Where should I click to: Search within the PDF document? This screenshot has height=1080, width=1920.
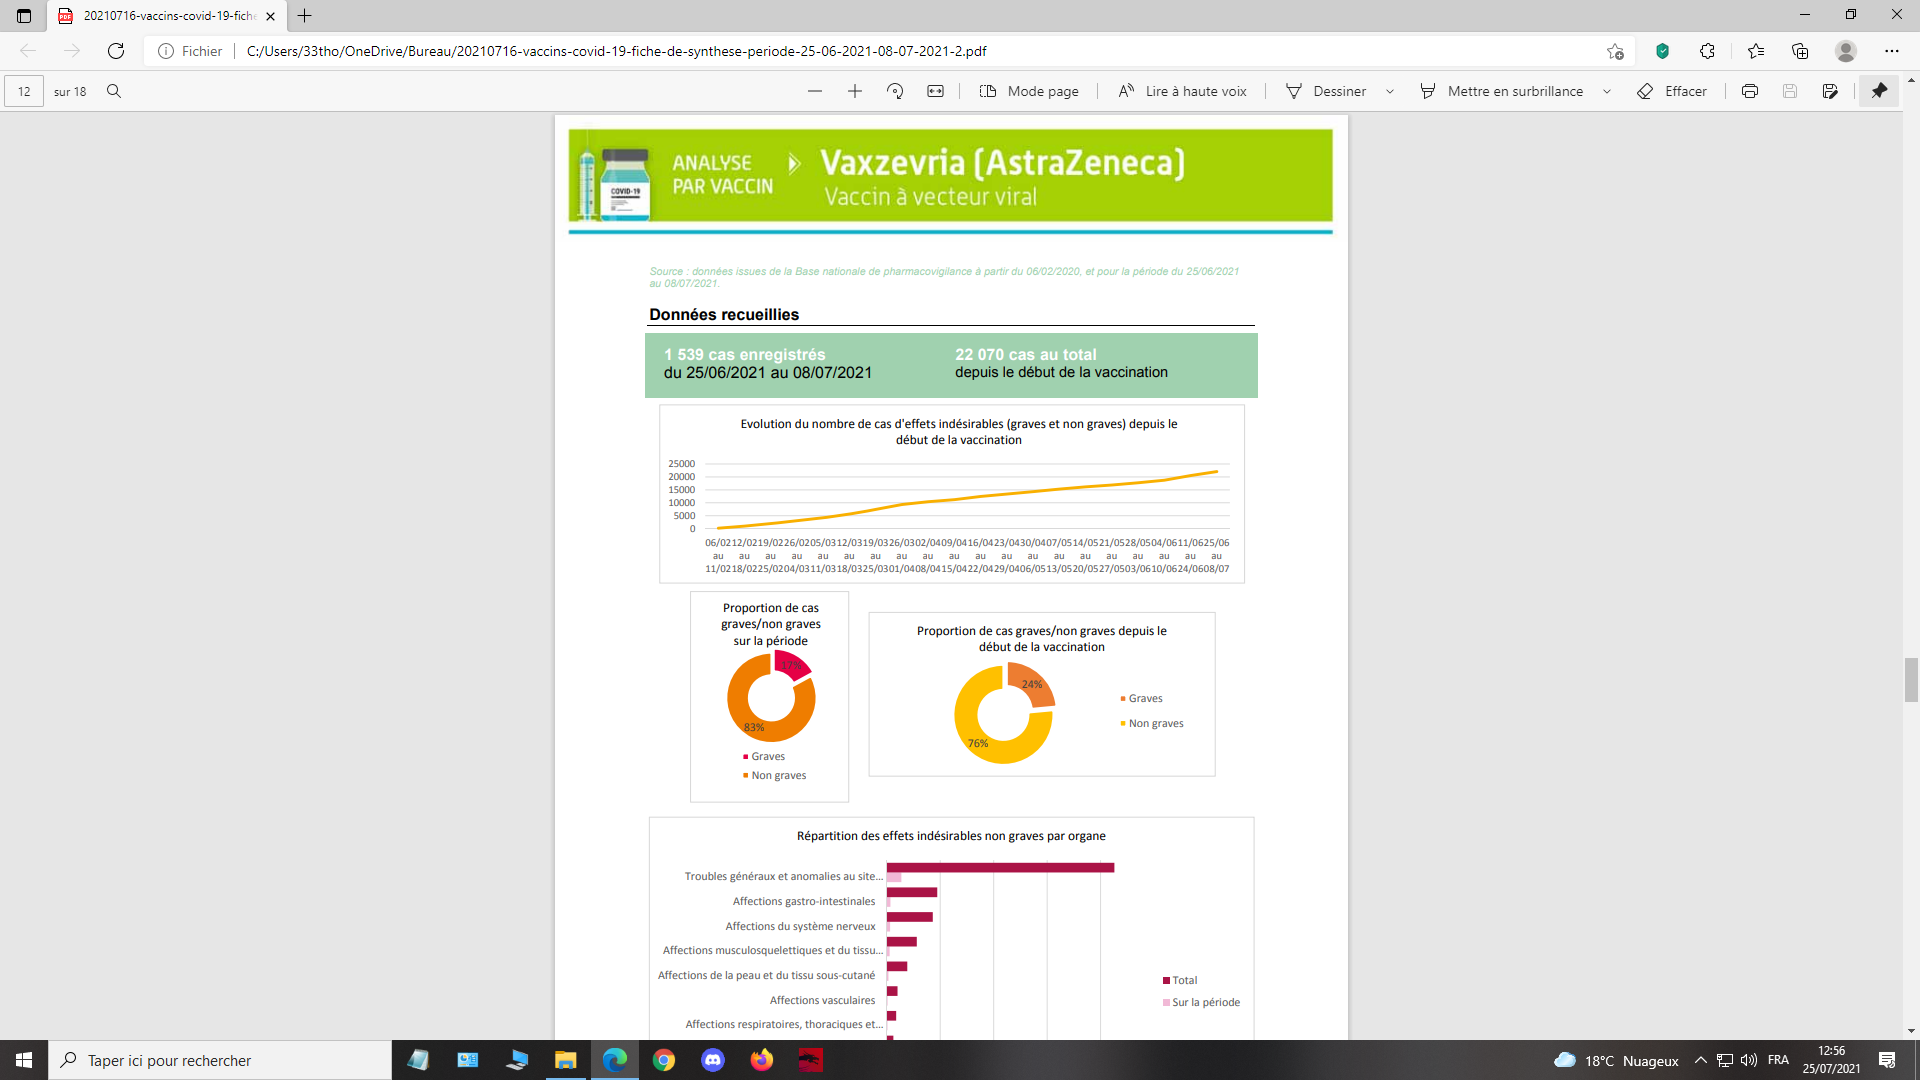(114, 91)
